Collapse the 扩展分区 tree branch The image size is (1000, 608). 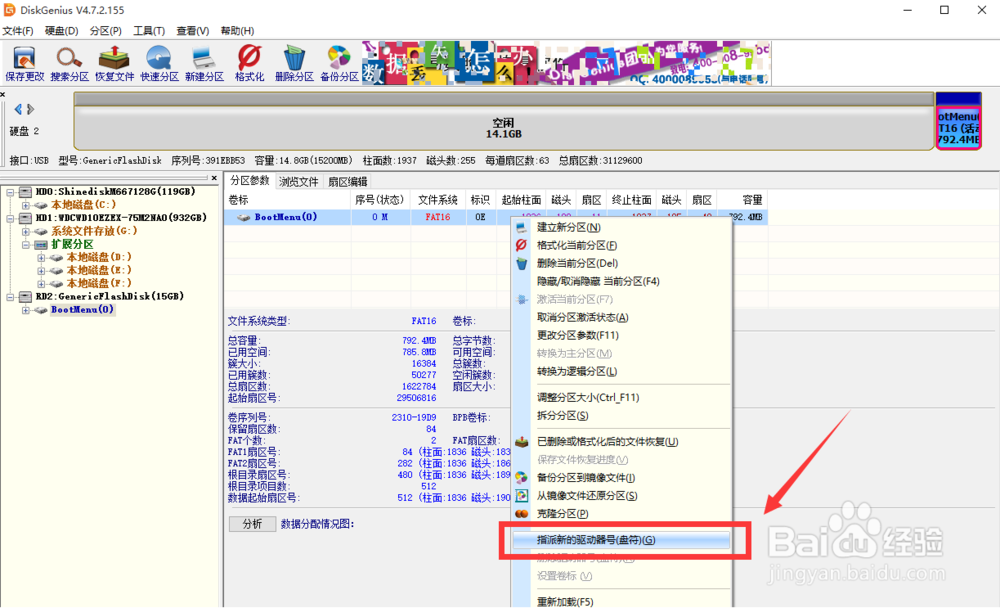[24, 243]
